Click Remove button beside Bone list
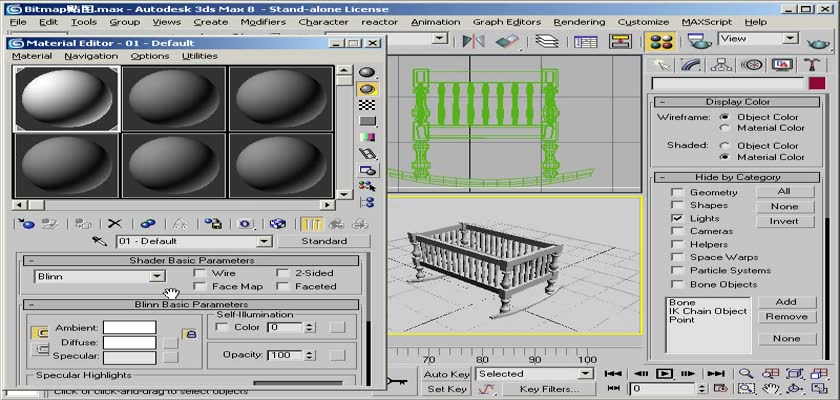Viewport: 840px width, 400px height. click(x=786, y=316)
